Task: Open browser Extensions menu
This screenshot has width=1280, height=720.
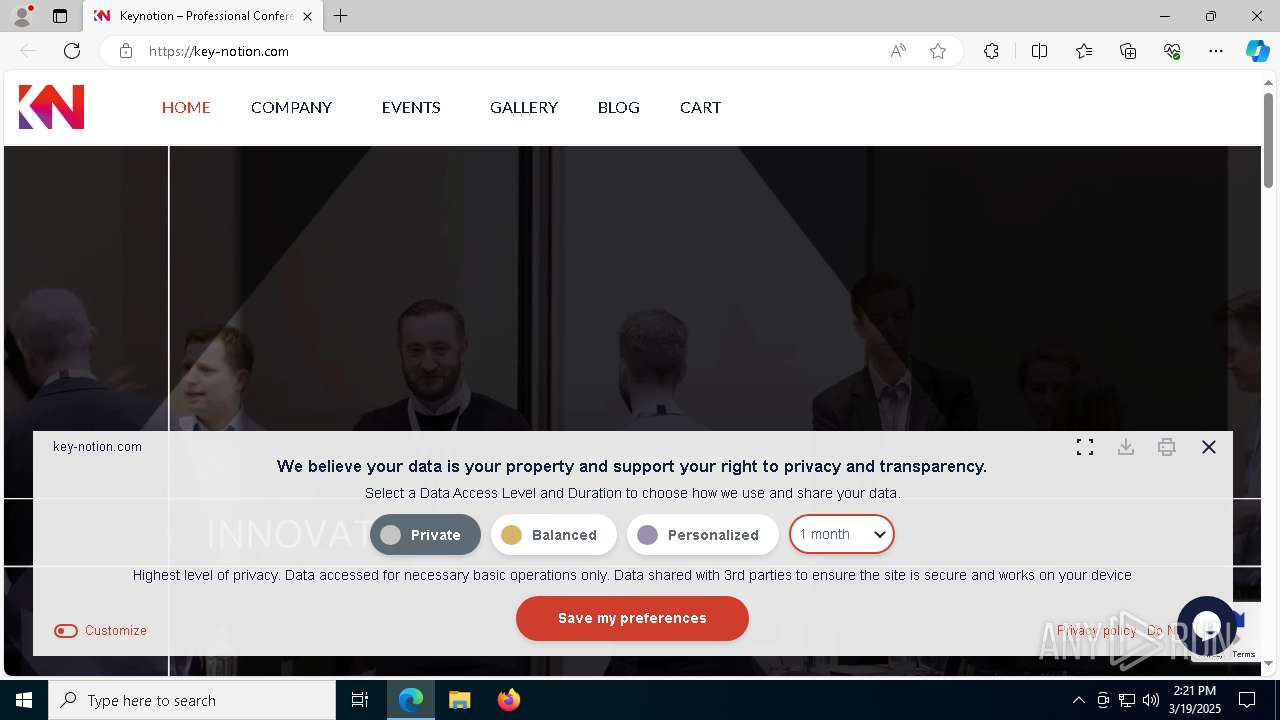Action: click(x=991, y=51)
